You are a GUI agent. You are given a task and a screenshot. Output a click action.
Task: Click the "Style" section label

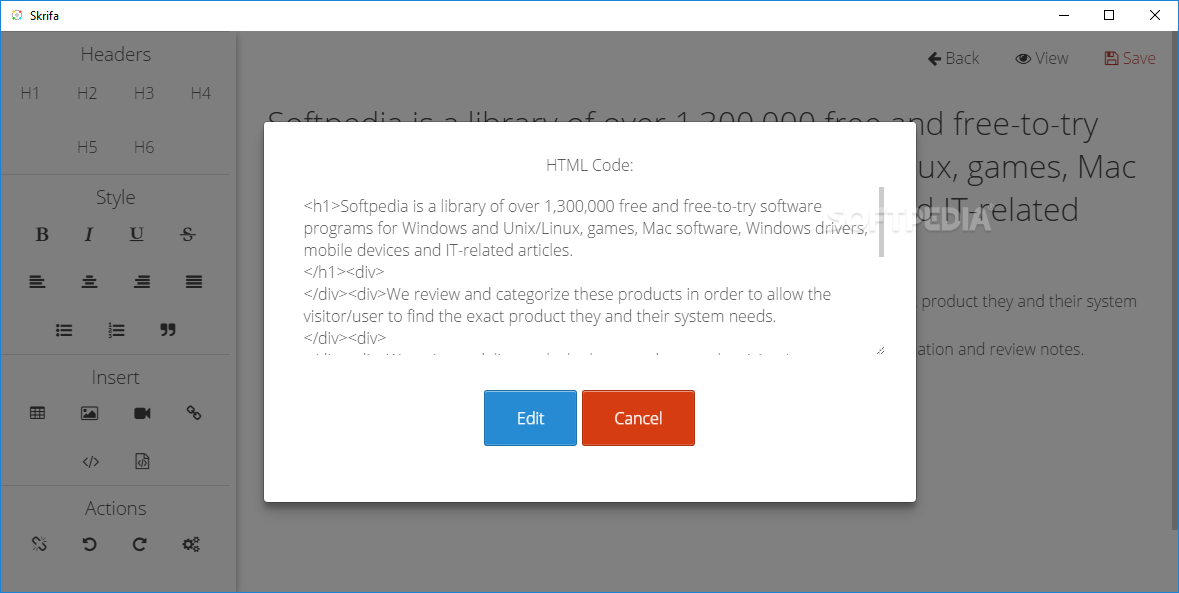116,197
